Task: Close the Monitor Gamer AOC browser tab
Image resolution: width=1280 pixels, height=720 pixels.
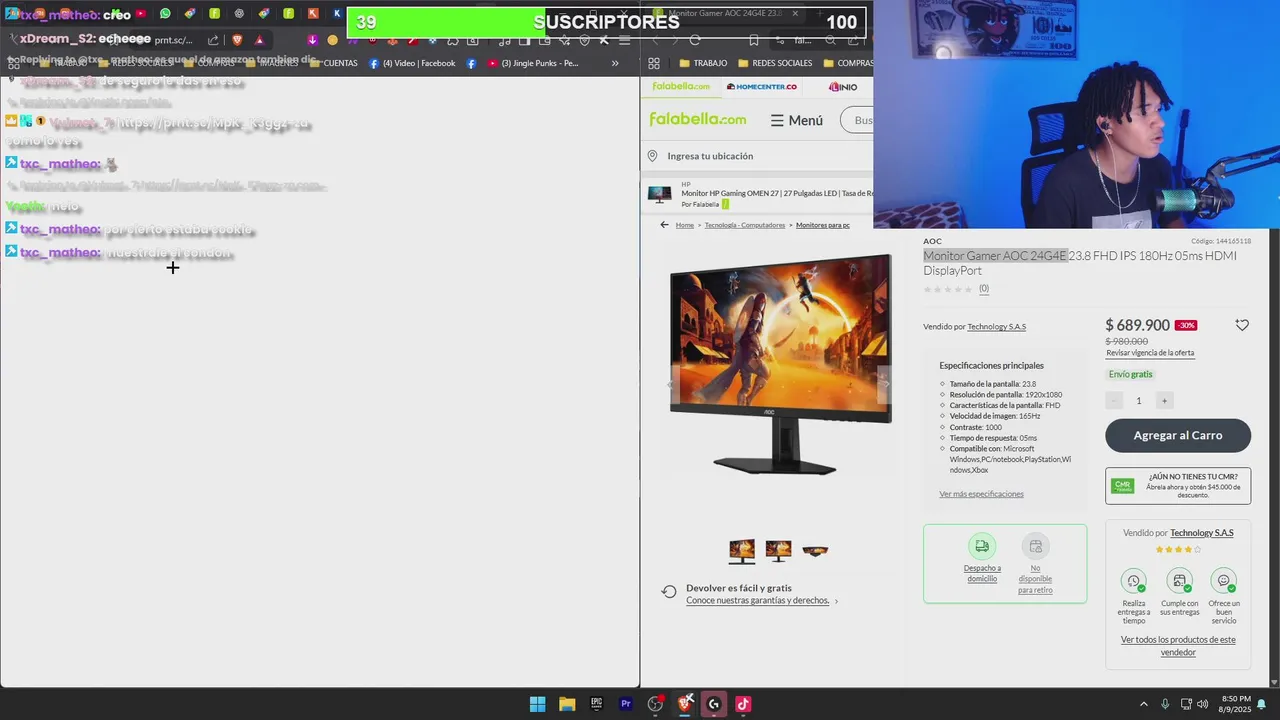Action: coord(795,13)
